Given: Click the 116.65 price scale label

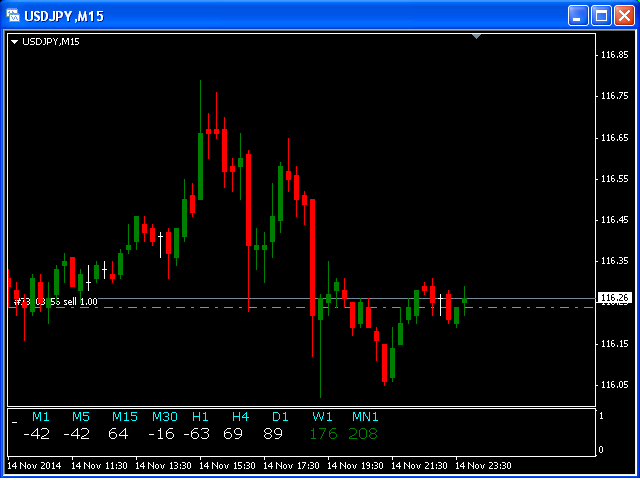Looking at the screenshot, I should (615, 138).
